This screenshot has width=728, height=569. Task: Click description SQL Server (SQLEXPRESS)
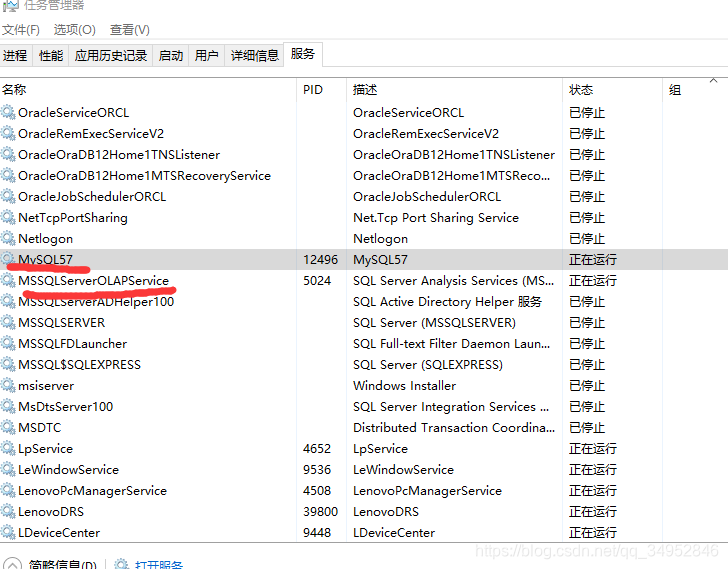428,364
